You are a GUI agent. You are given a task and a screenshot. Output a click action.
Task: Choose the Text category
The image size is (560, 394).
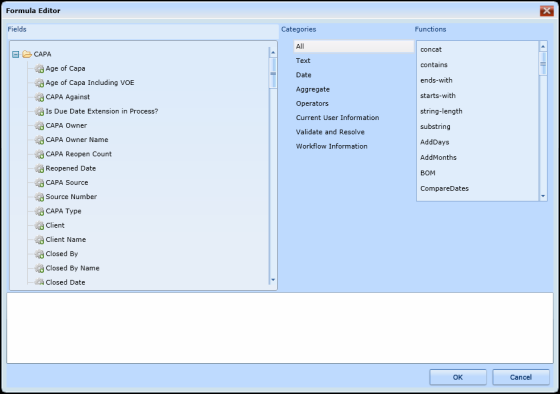pos(303,61)
